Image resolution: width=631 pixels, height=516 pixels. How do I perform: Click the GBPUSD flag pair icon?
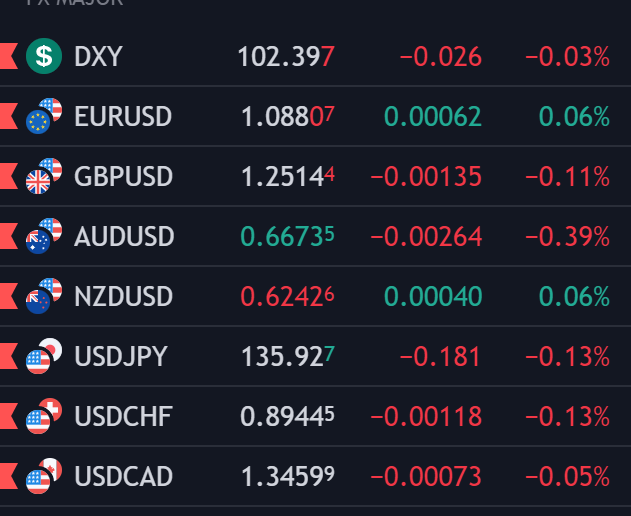point(43,176)
